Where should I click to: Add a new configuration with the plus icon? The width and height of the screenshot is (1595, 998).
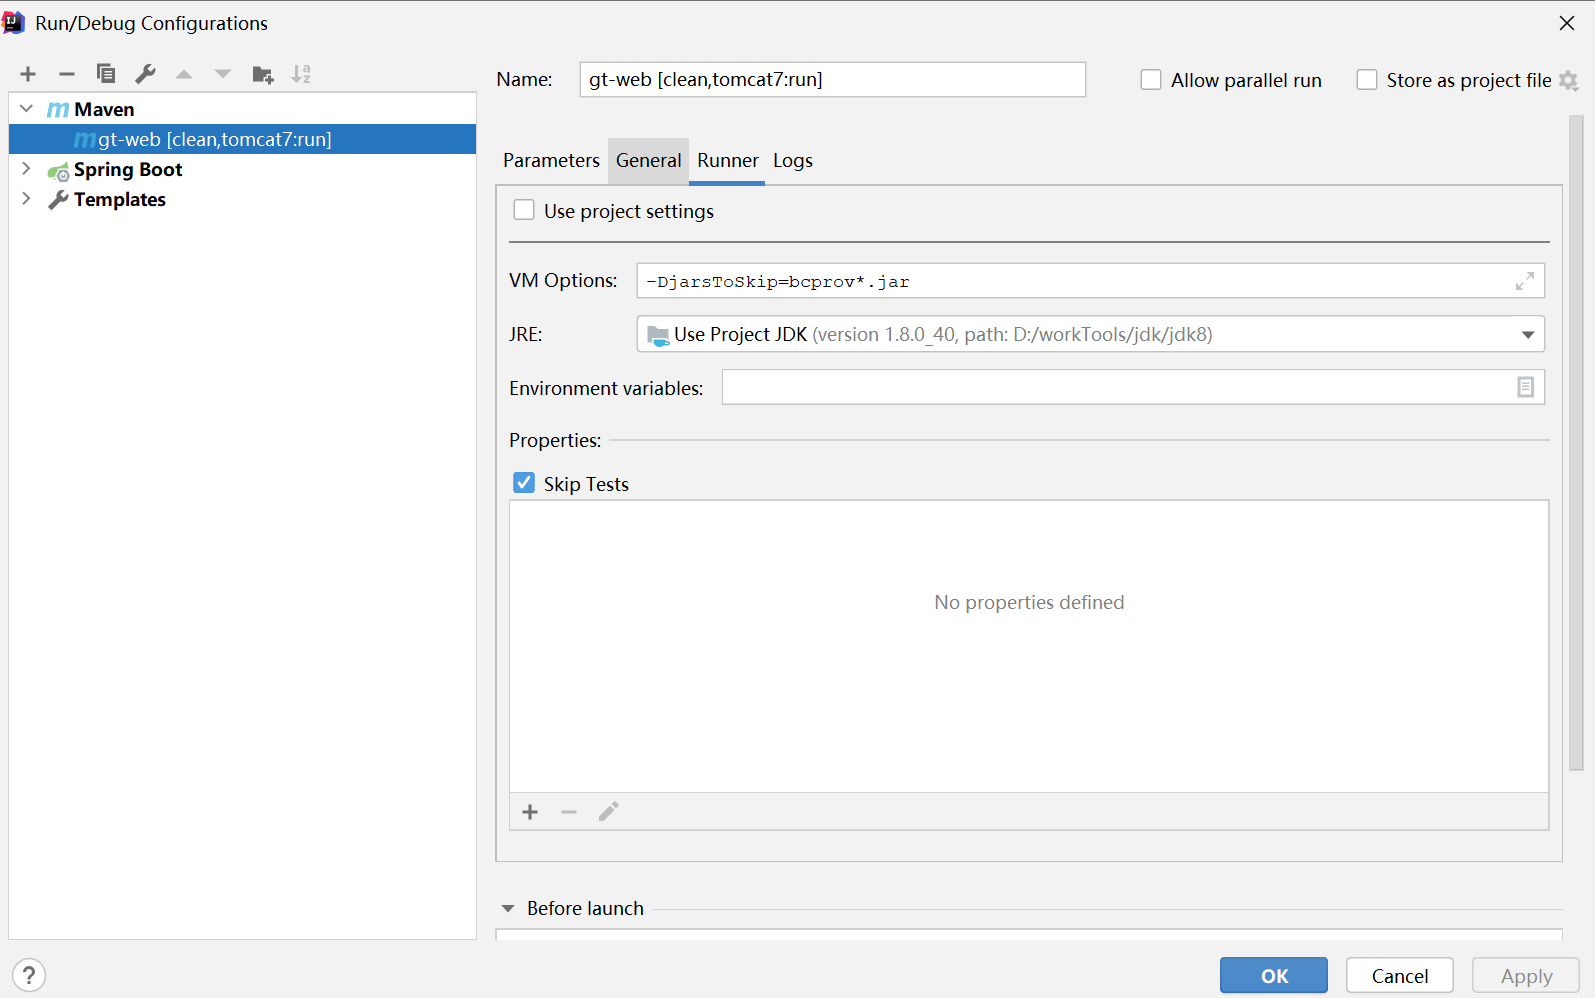click(x=28, y=74)
